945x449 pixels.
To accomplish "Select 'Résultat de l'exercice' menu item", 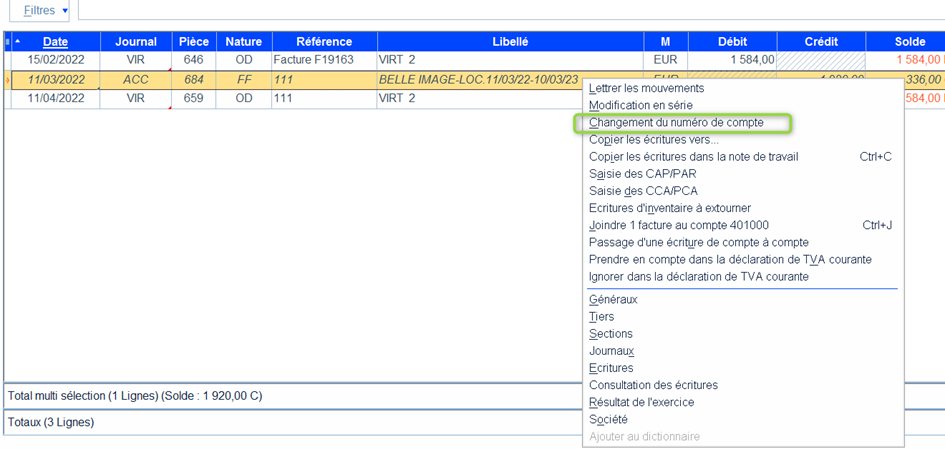I will coord(641,402).
